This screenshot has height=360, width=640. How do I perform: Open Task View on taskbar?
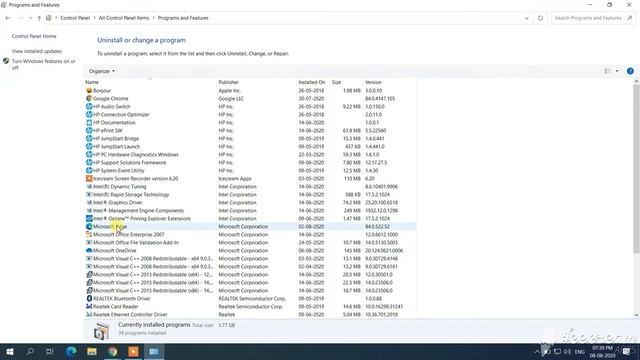coord(50,351)
